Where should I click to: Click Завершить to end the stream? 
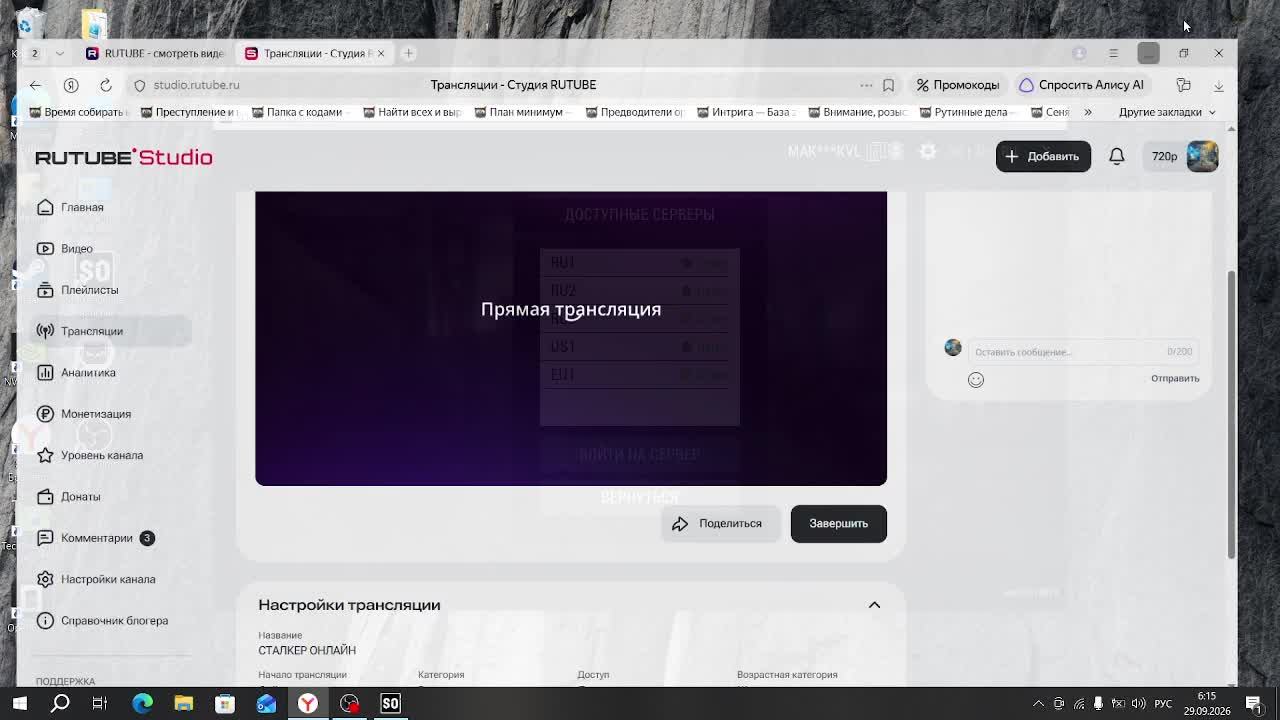click(838, 523)
